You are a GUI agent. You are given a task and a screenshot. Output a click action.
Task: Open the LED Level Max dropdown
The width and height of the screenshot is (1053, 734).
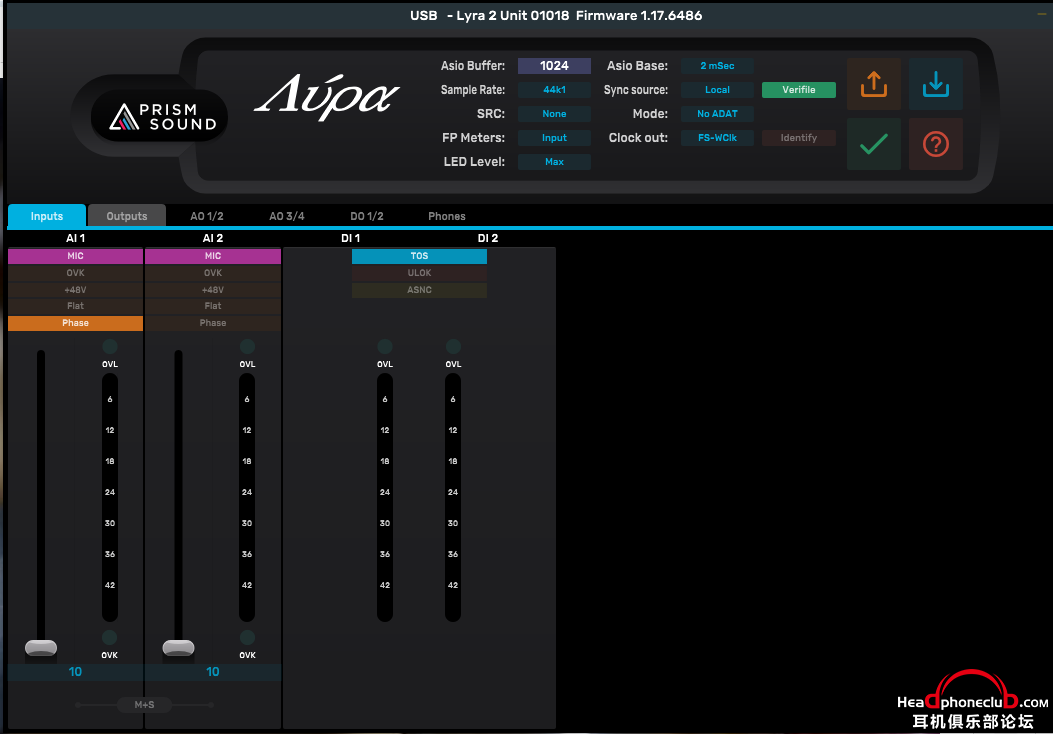pos(554,162)
